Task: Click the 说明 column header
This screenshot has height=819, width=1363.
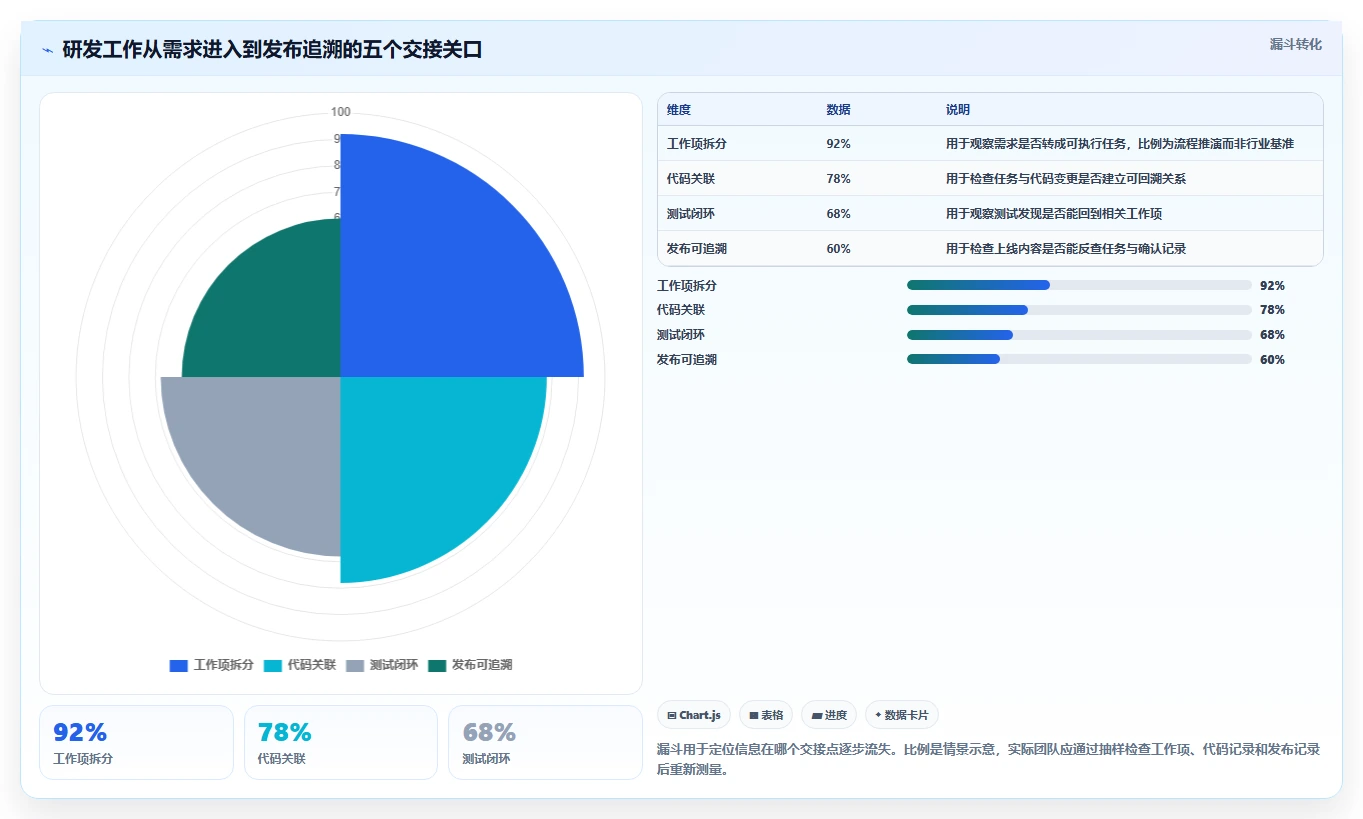Action: tap(958, 110)
